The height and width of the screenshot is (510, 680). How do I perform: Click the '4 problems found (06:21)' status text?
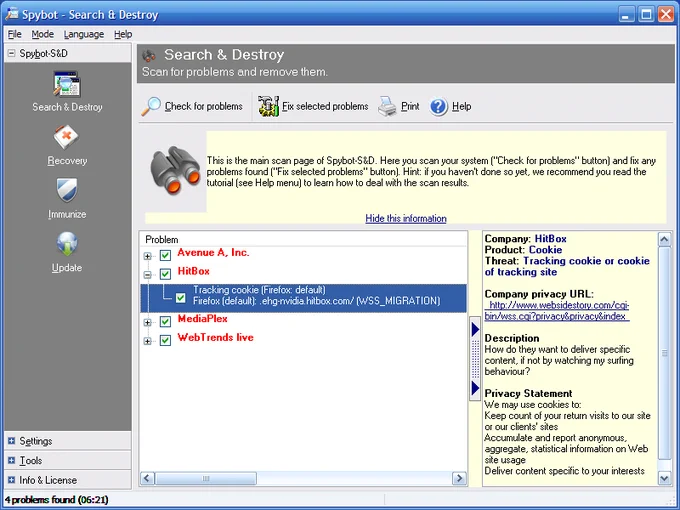[x=56, y=500]
